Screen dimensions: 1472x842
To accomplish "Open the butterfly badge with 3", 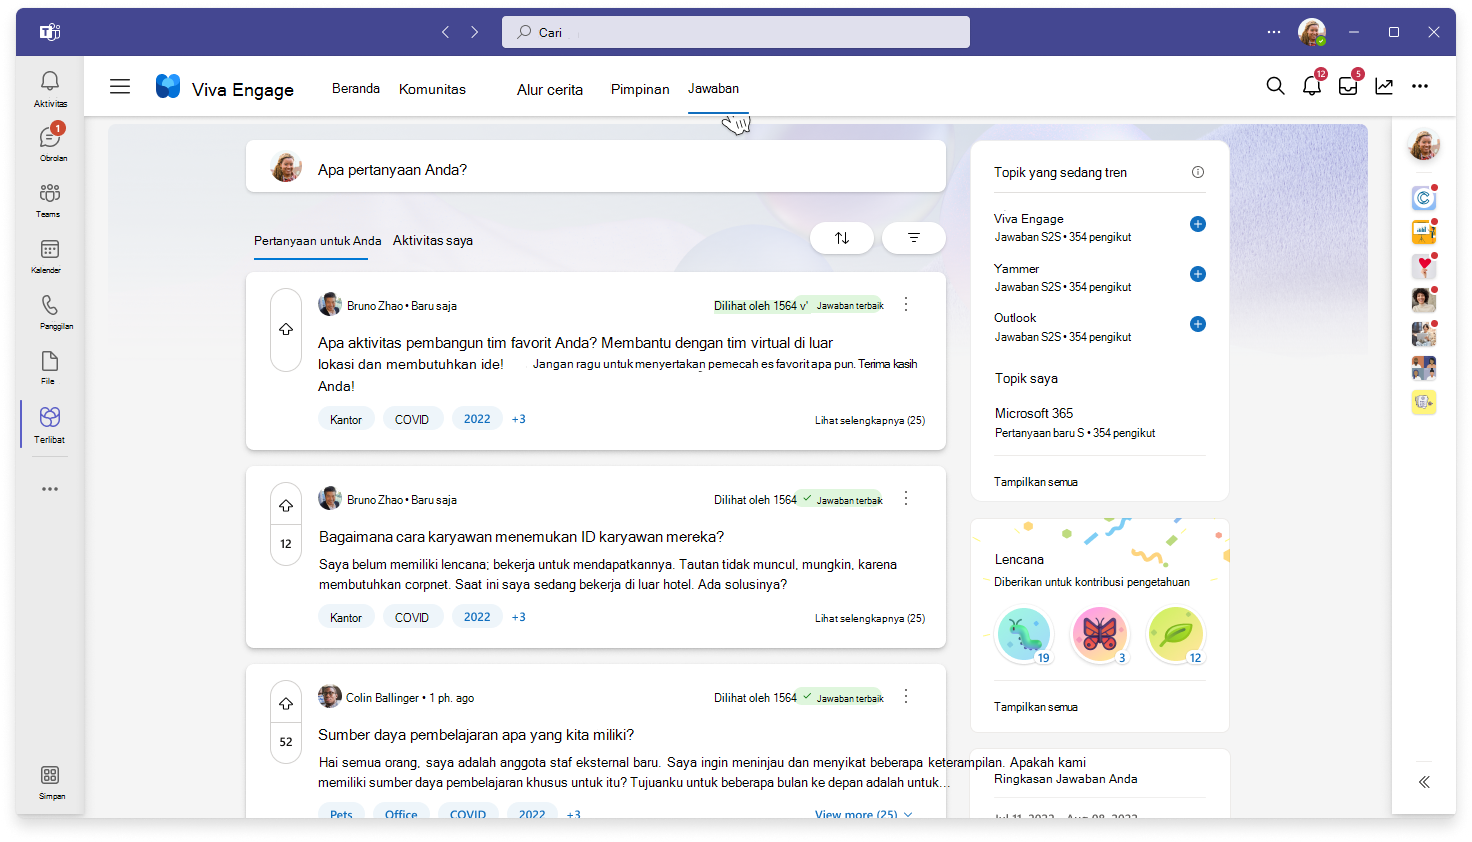I will (x=1100, y=634).
